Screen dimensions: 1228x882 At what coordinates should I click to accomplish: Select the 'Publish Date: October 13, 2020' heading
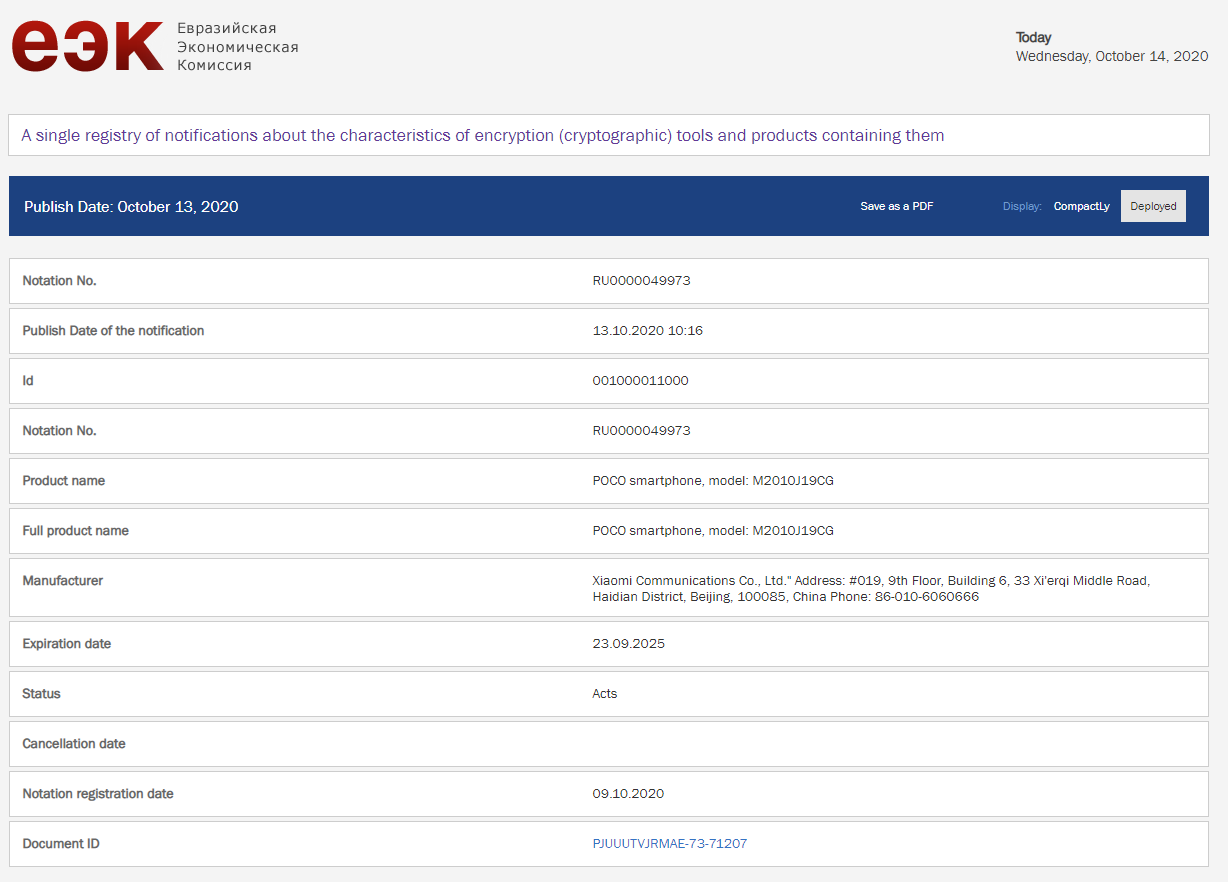[131, 207]
